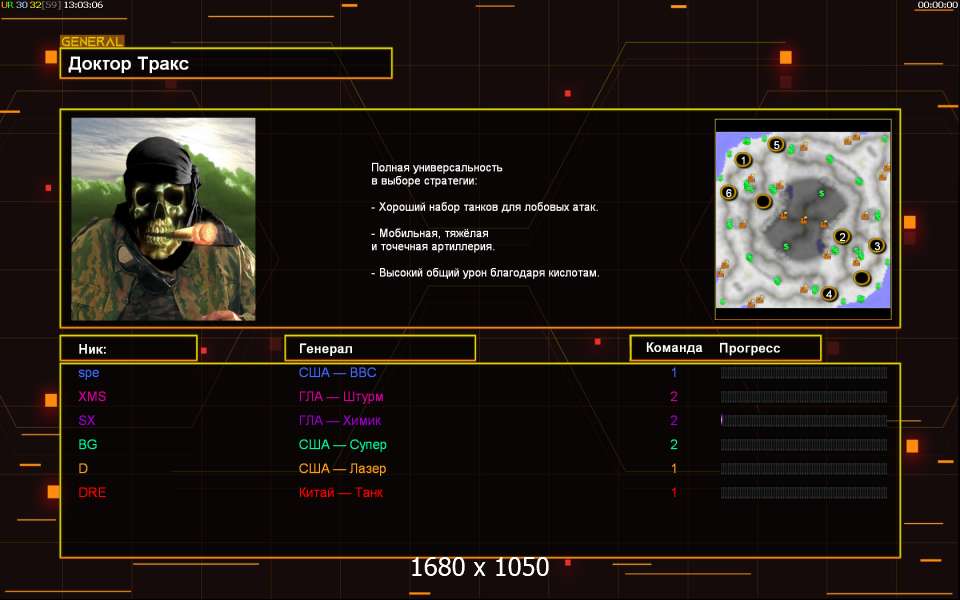
Task: Select player nickname spe
Action: click(x=89, y=373)
